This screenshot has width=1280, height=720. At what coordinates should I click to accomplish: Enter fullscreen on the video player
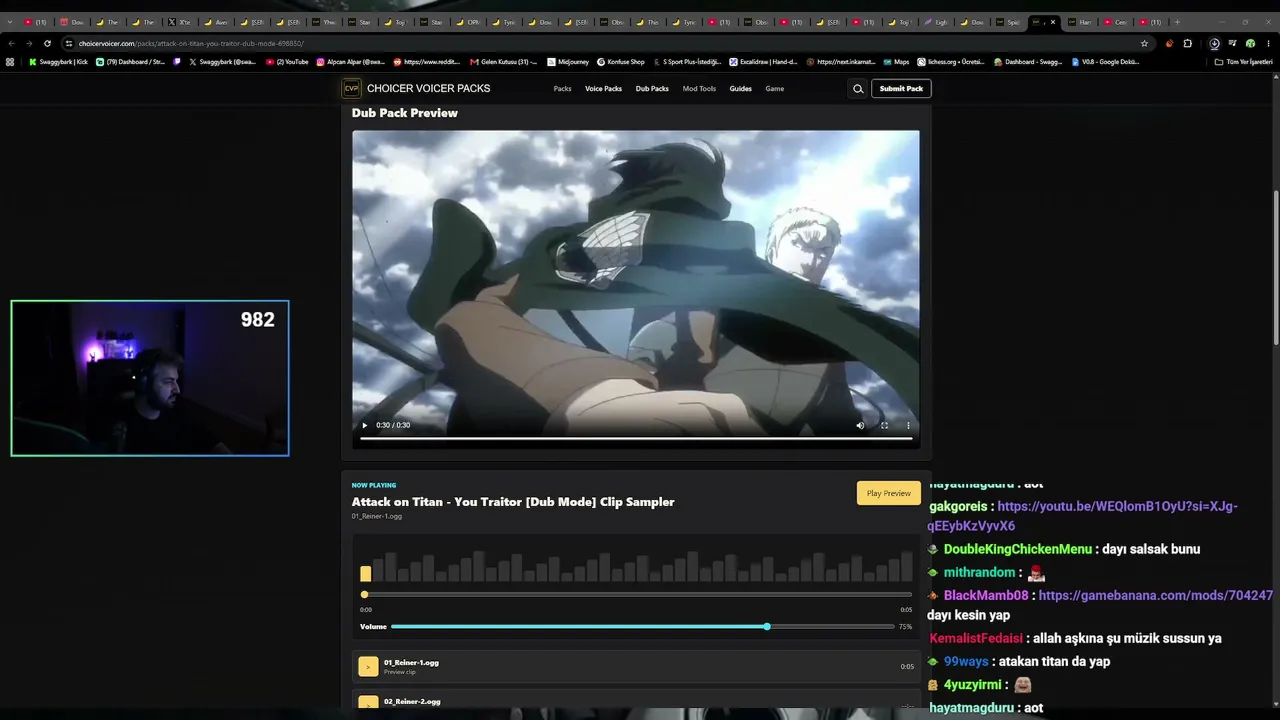point(884,425)
